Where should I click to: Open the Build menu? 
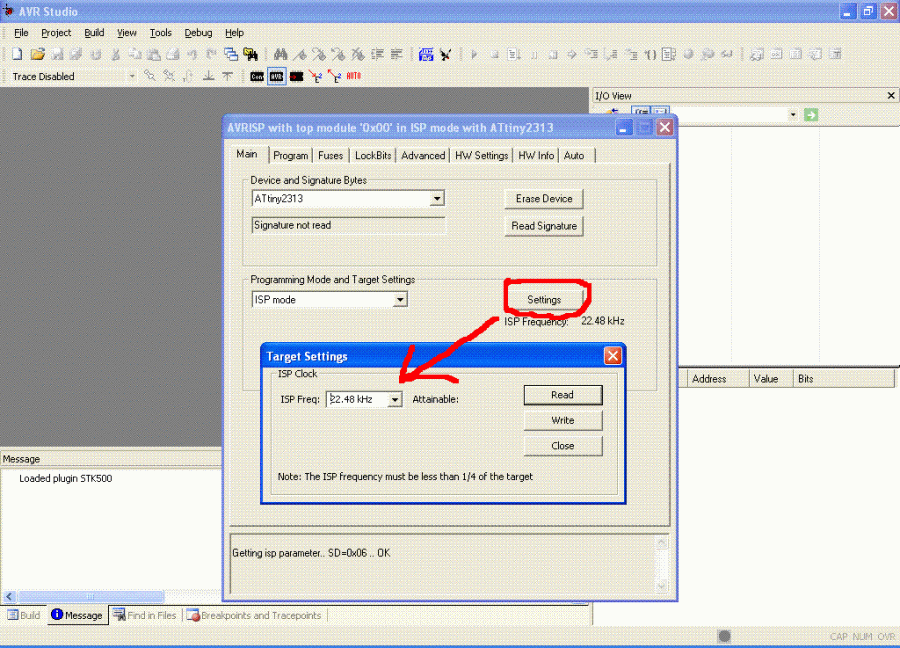(x=94, y=33)
